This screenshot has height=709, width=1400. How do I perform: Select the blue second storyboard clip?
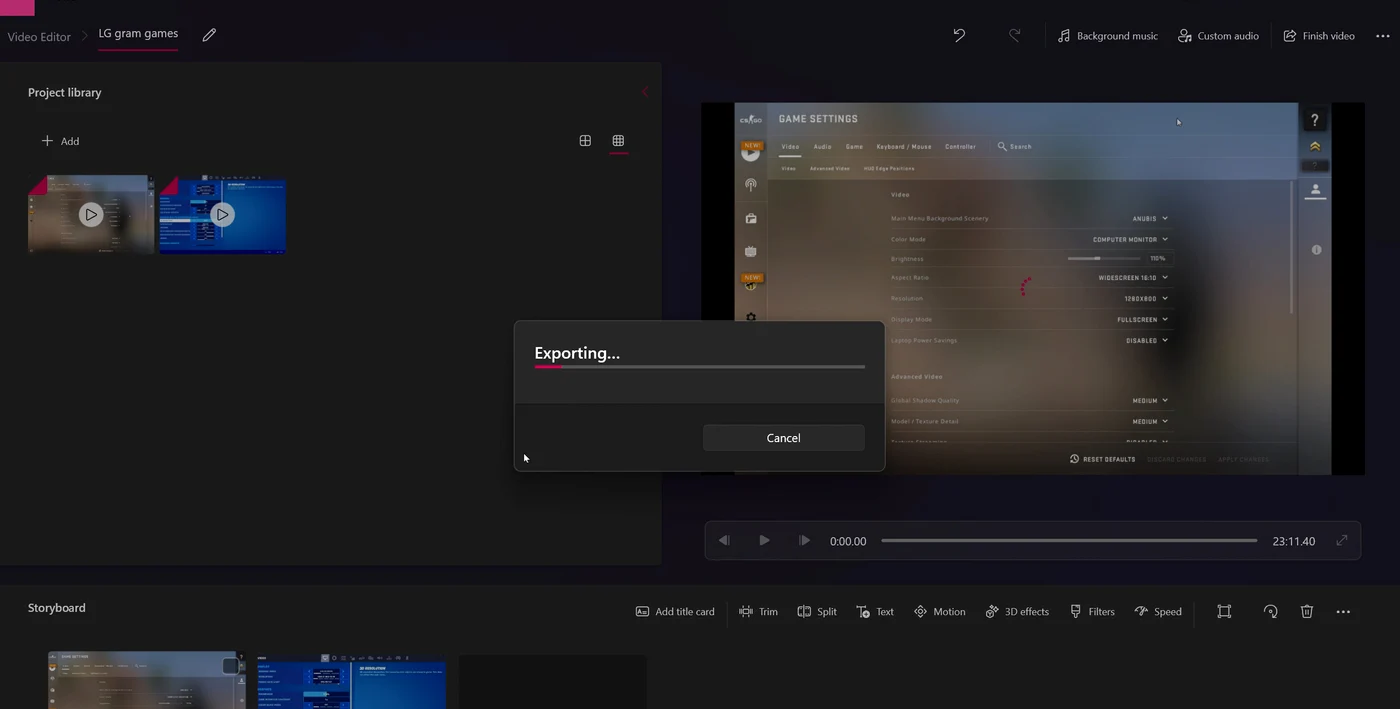pyautogui.click(x=351, y=682)
